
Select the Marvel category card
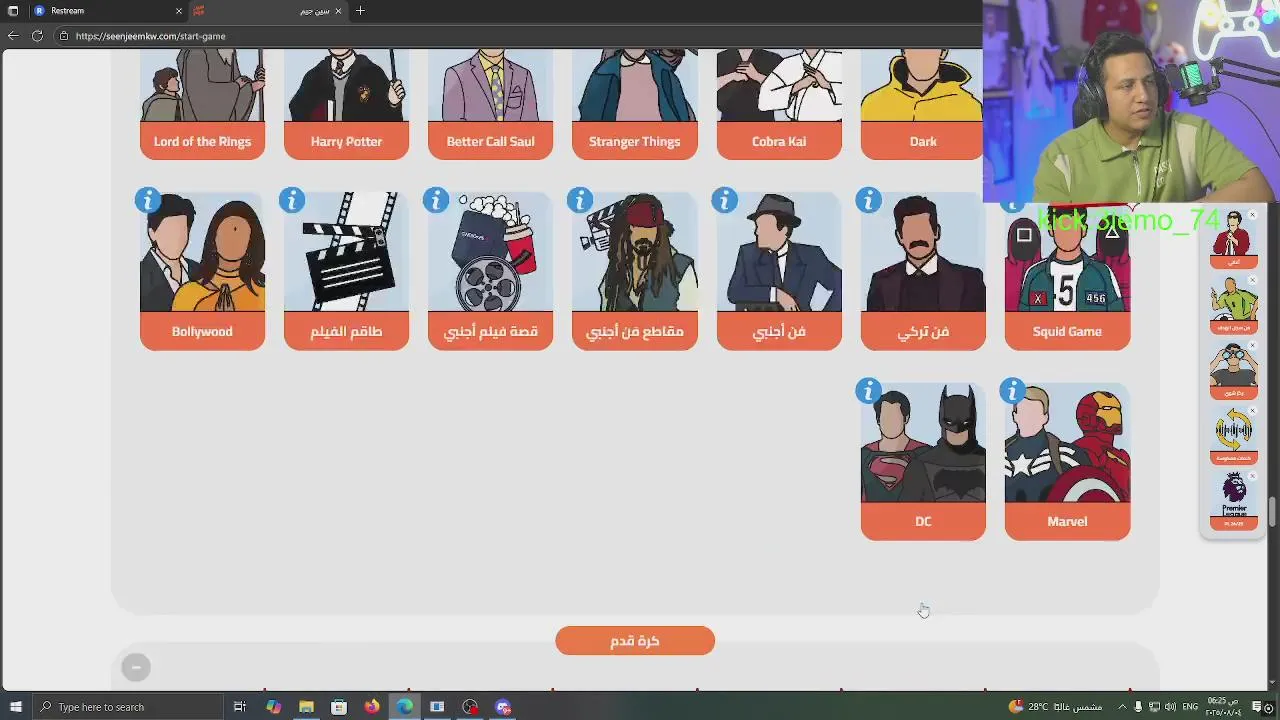point(1067,461)
